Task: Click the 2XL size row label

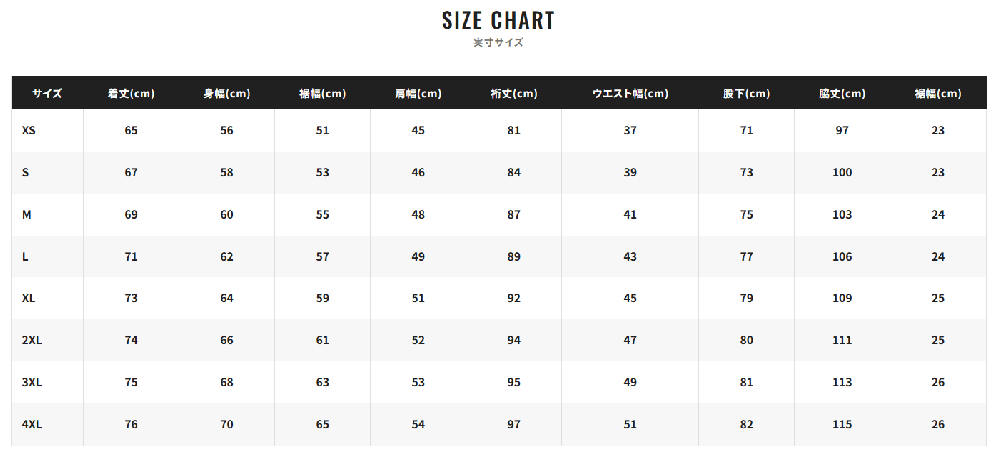Action: pyautogui.click(x=32, y=341)
